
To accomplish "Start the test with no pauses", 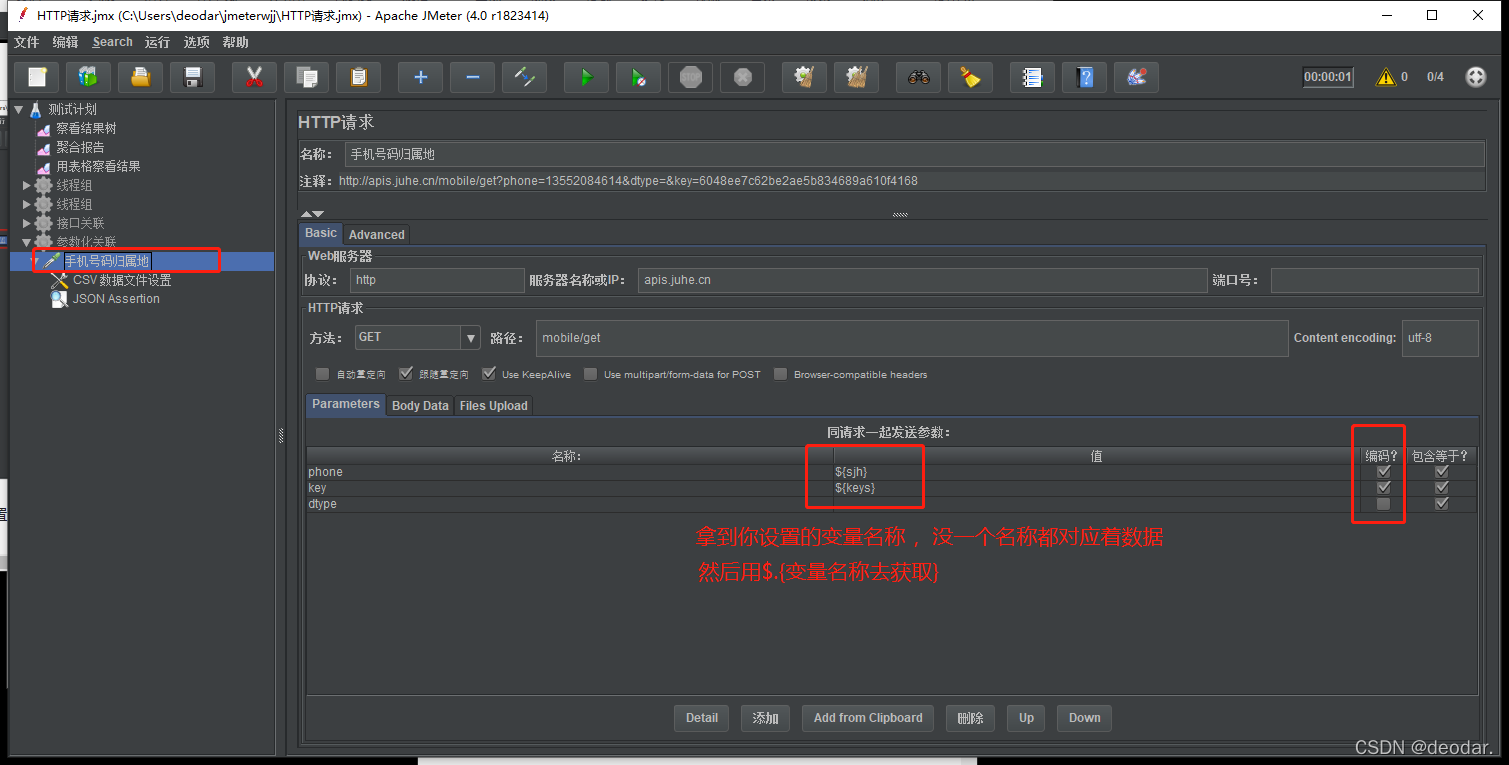I will point(638,77).
